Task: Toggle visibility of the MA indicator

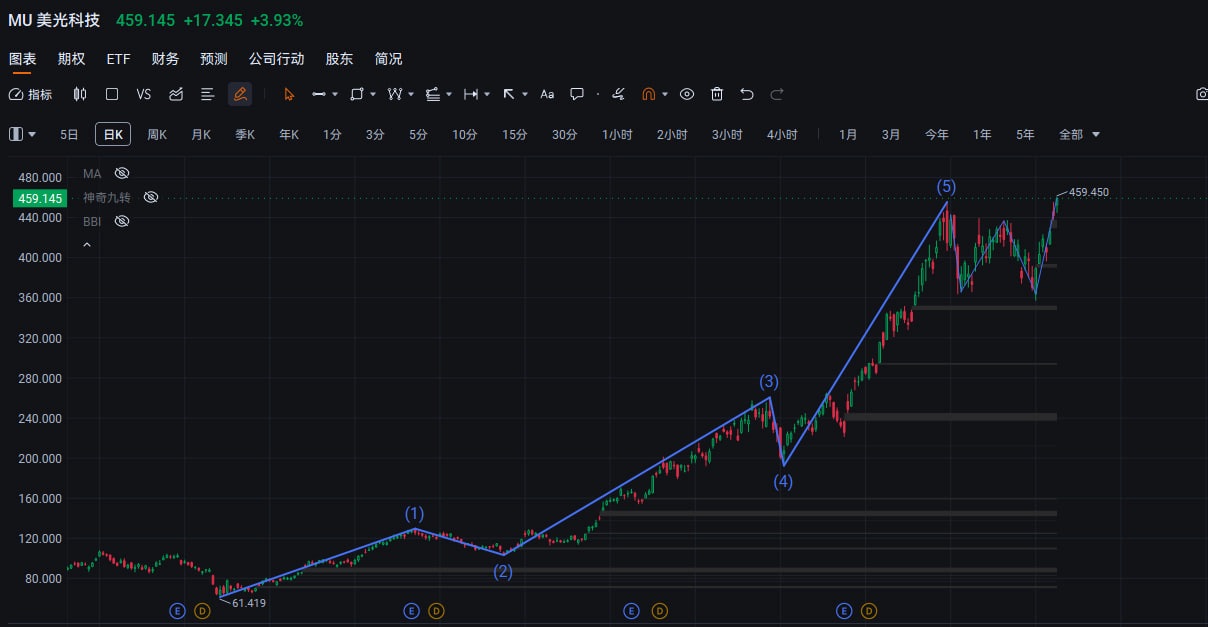Action: (122, 173)
